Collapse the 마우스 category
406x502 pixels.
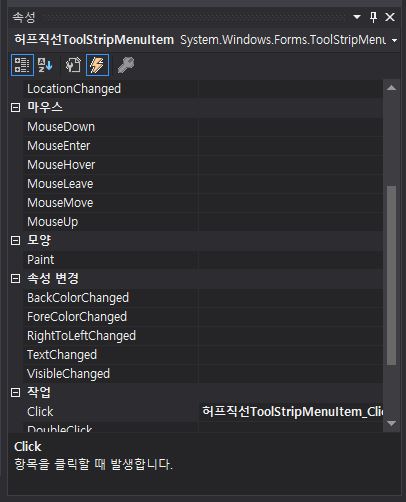tap(15, 107)
